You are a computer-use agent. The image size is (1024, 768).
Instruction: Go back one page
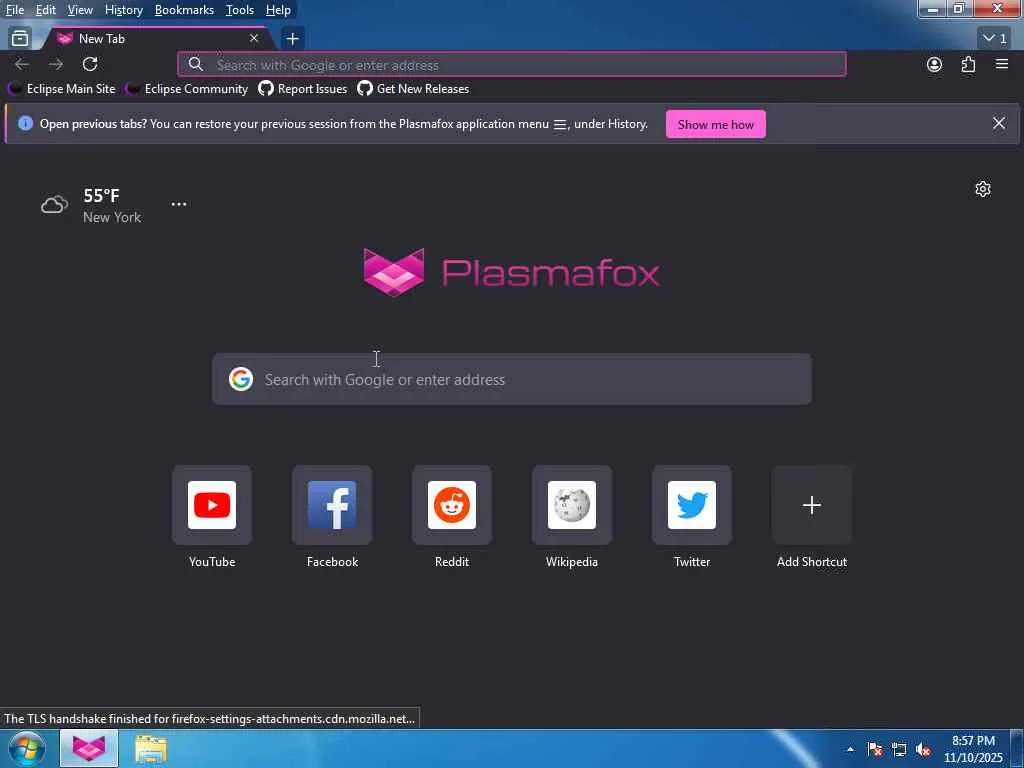22,64
